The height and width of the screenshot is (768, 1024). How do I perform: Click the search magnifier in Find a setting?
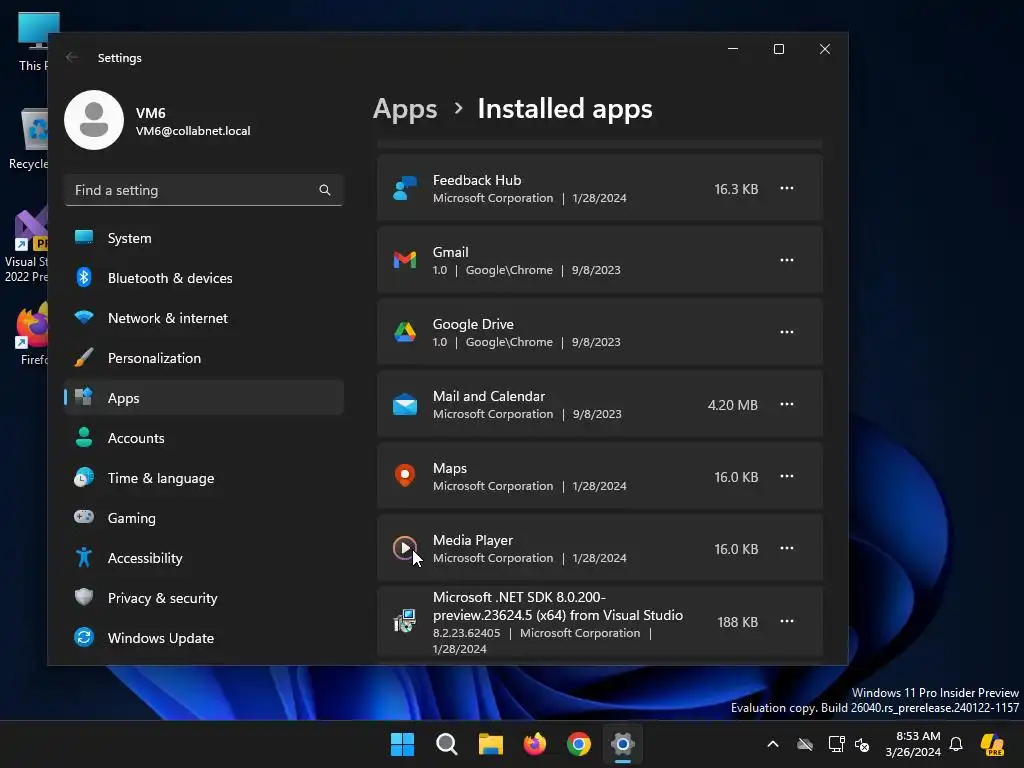325,190
